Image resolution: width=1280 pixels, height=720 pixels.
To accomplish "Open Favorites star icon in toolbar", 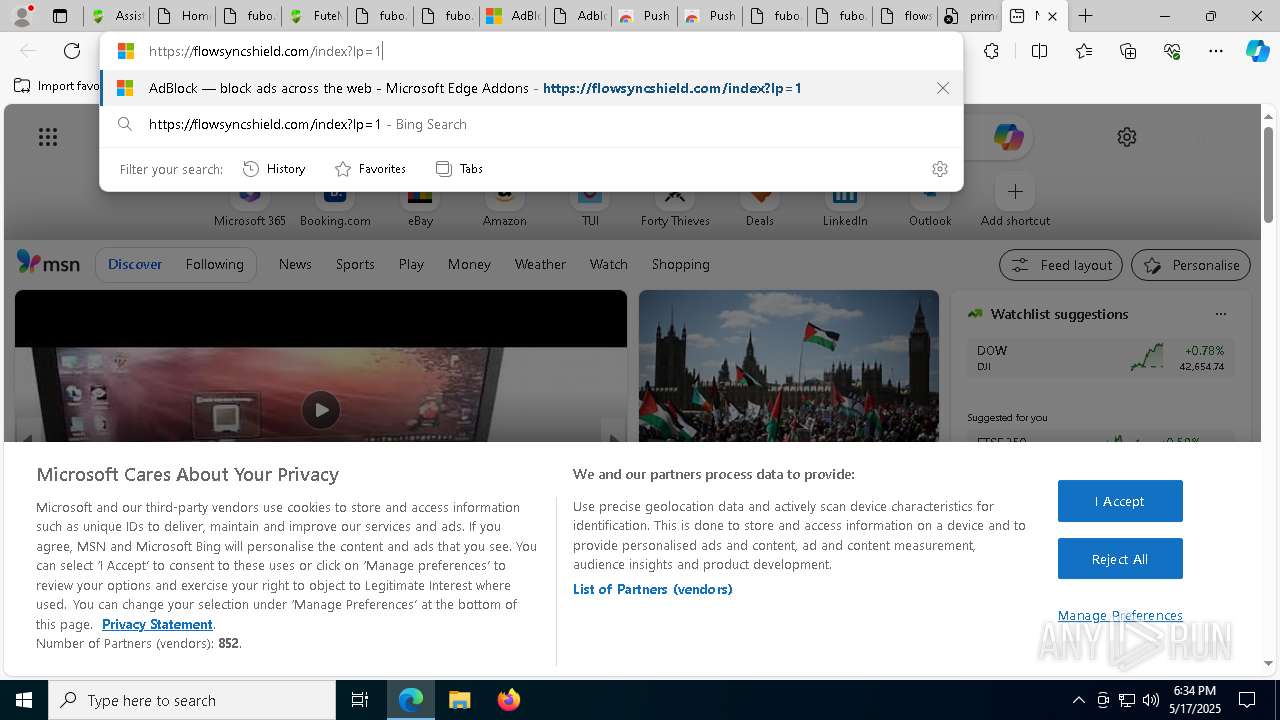I will [x=1084, y=51].
